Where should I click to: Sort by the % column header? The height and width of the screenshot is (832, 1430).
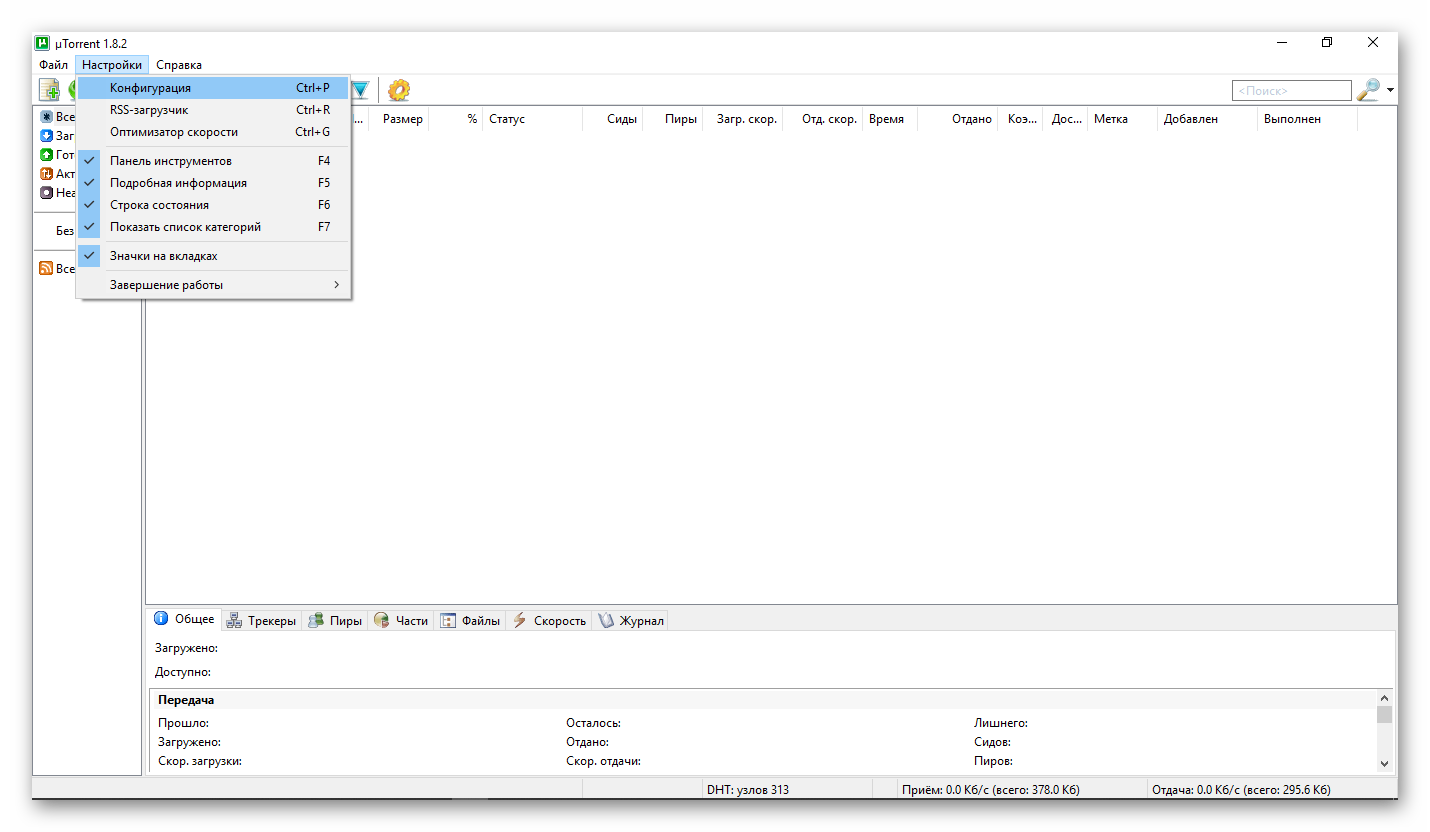(x=455, y=119)
